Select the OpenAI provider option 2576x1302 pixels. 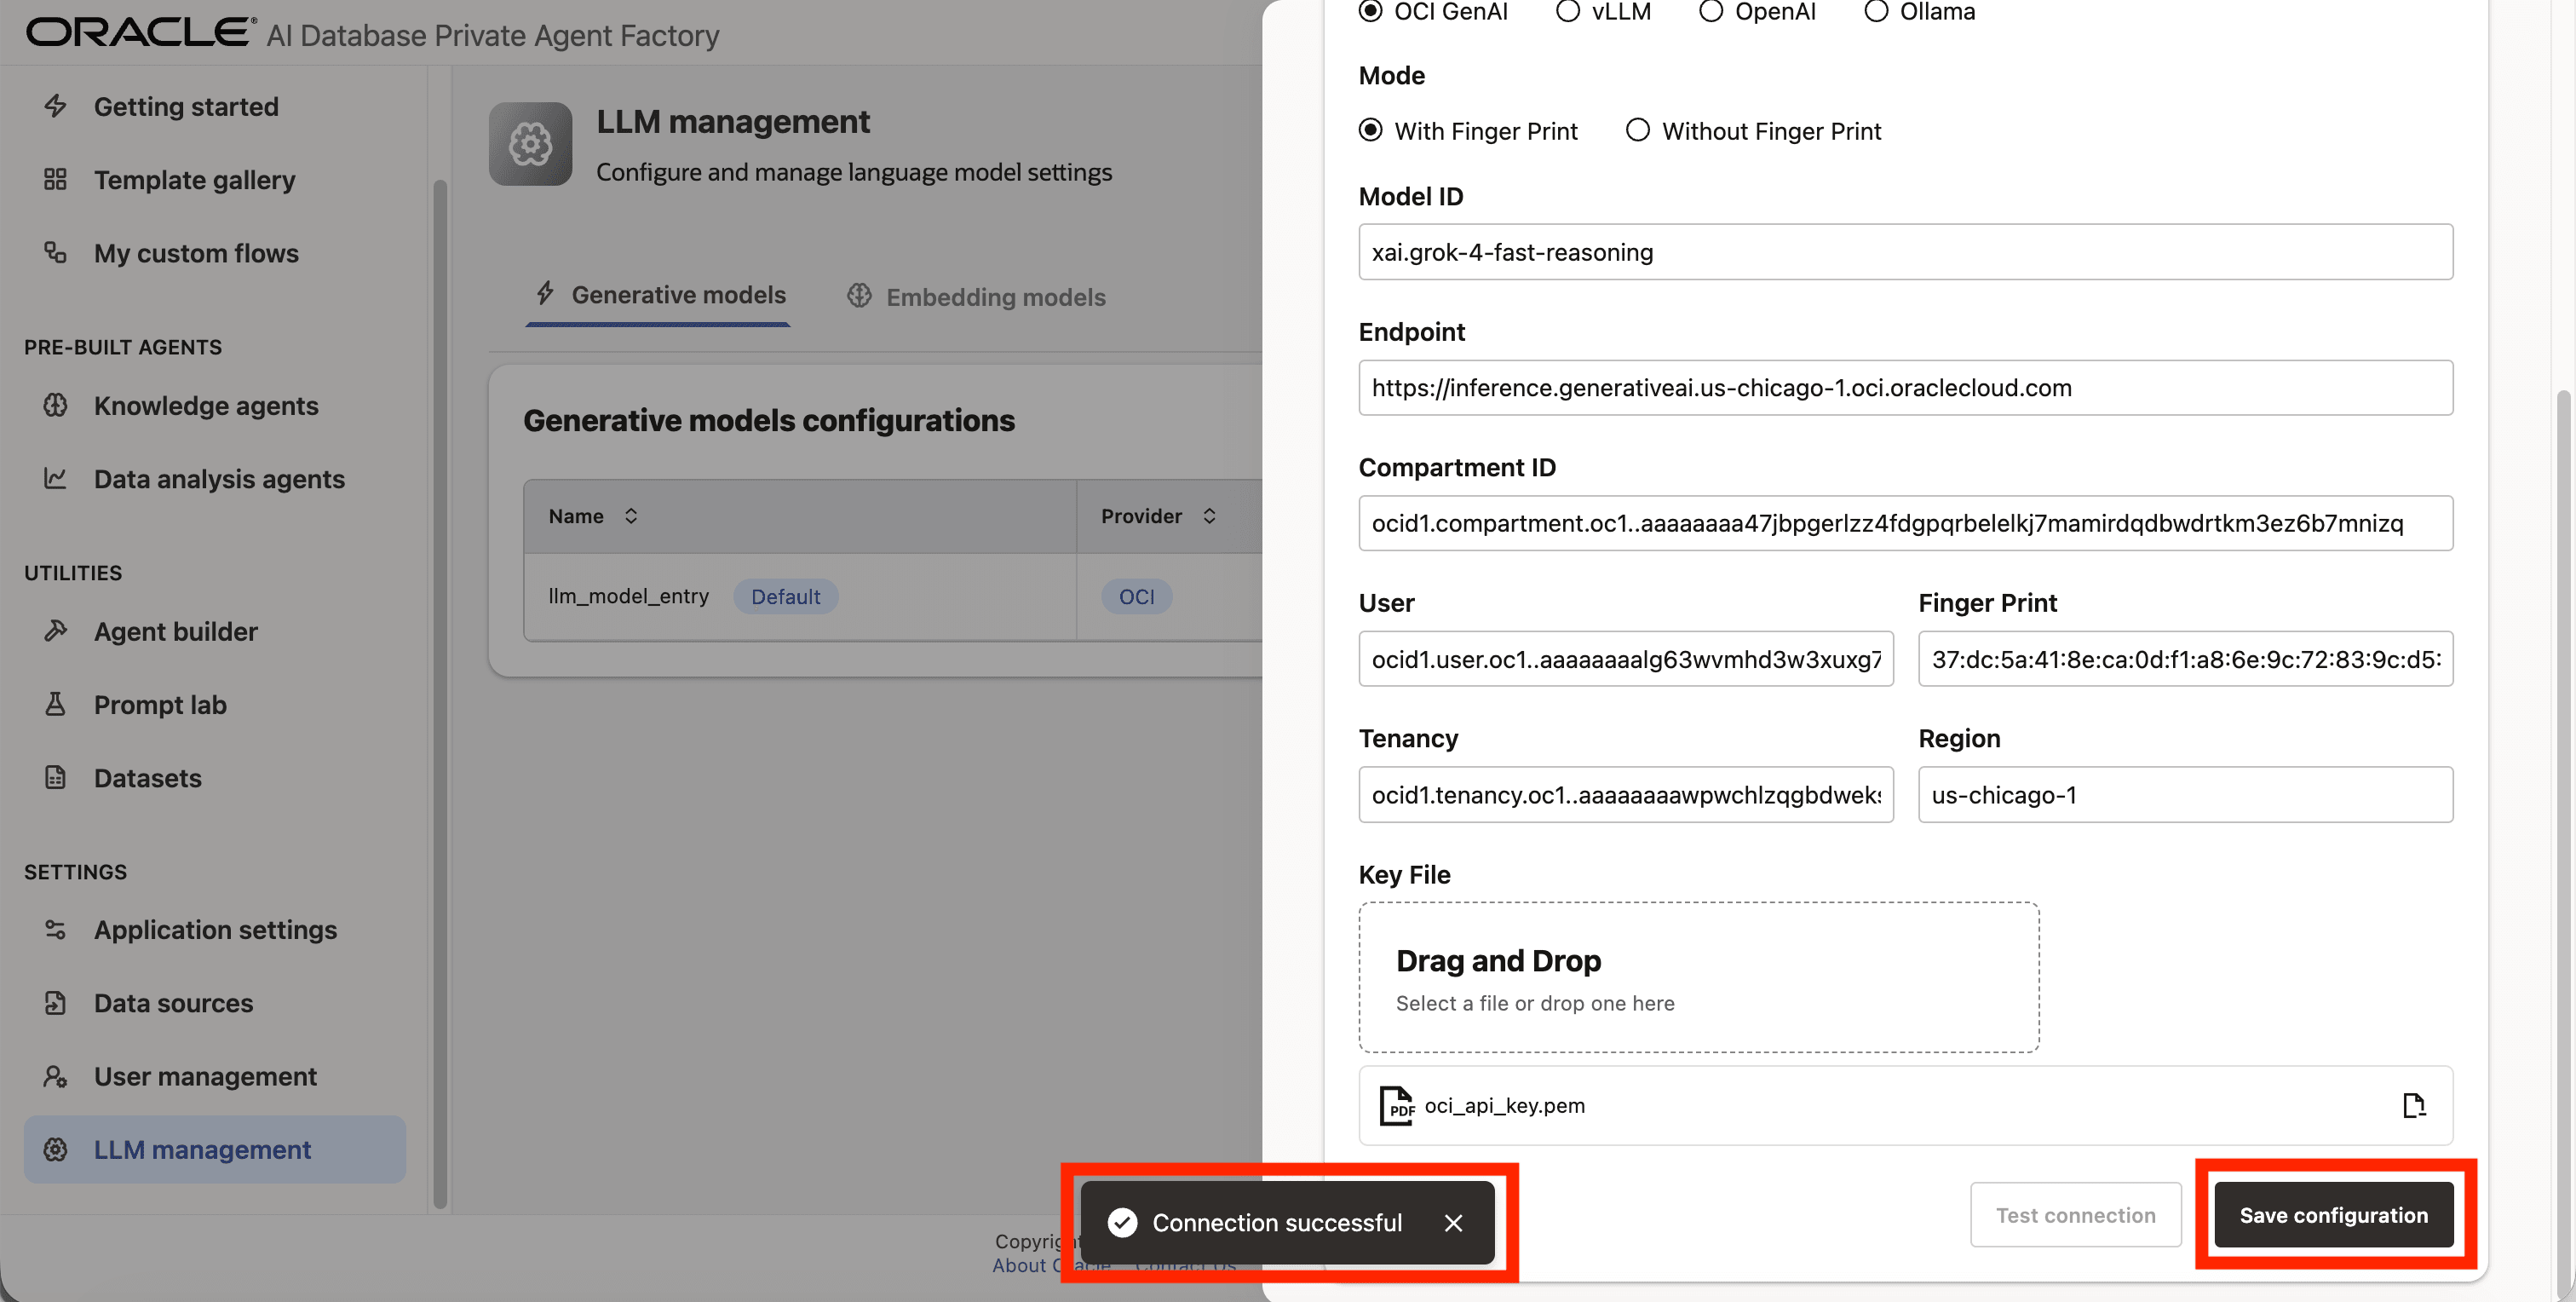[x=1711, y=12]
